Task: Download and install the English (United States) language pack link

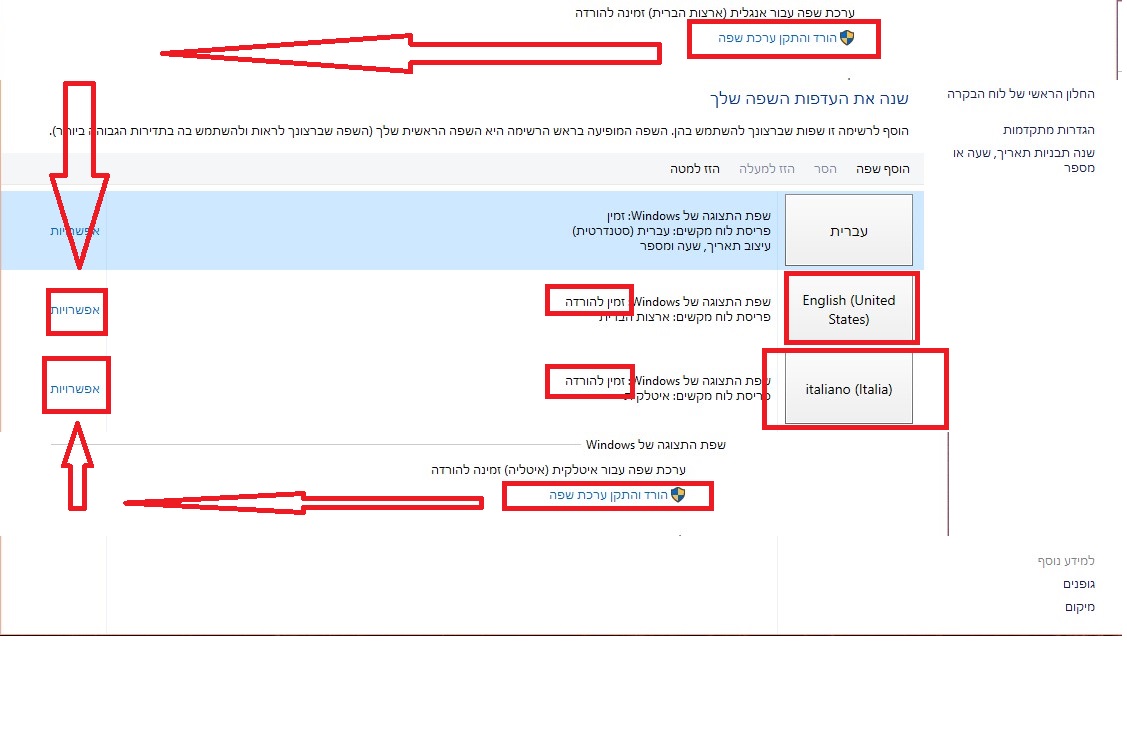Action: pyautogui.click(x=778, y=38)
